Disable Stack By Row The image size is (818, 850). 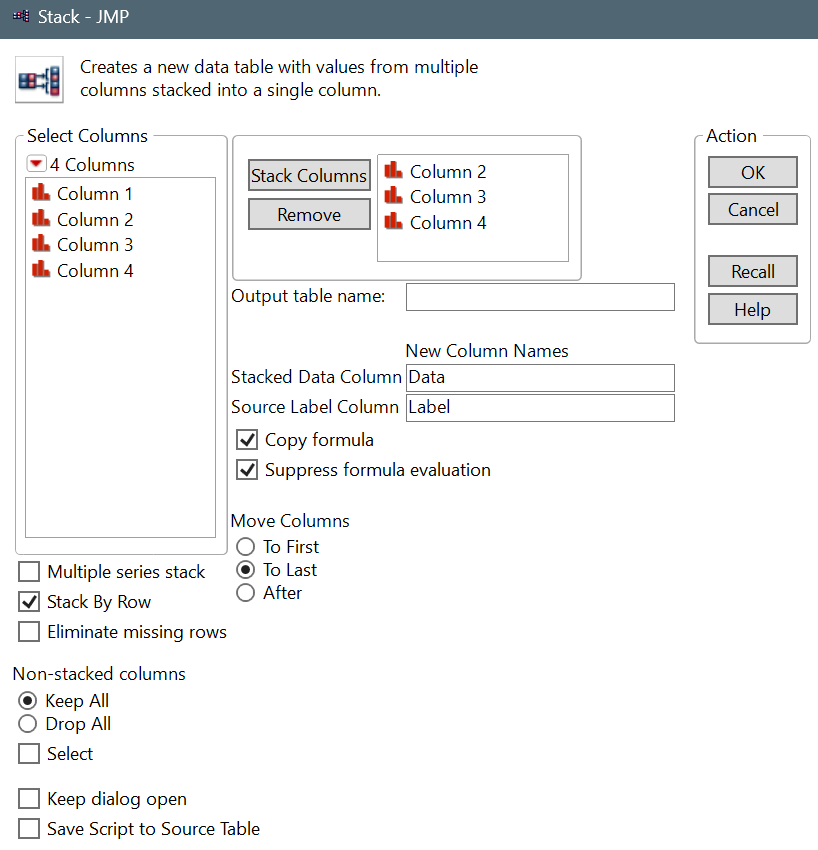click(x=28, y=601)
